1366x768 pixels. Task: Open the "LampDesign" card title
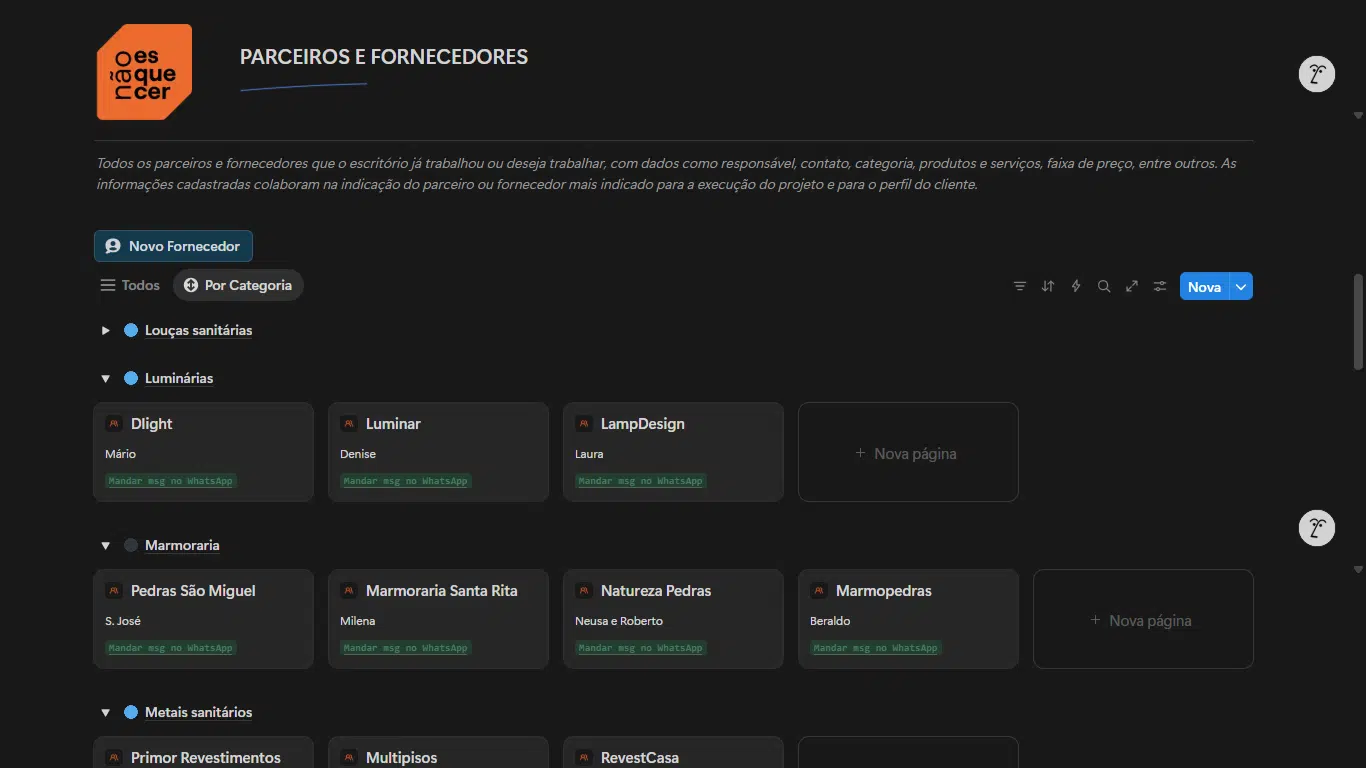pyautogui.click(x=643, y=424)
